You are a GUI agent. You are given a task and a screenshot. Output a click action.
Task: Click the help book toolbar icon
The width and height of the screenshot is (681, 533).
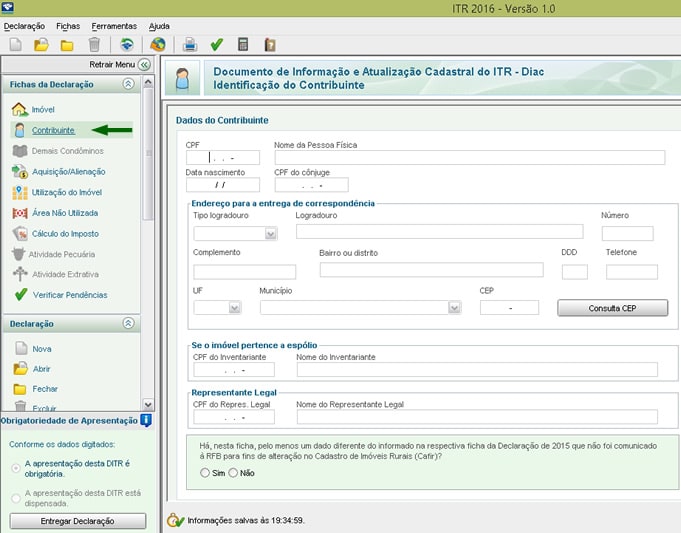pos(270,45)
